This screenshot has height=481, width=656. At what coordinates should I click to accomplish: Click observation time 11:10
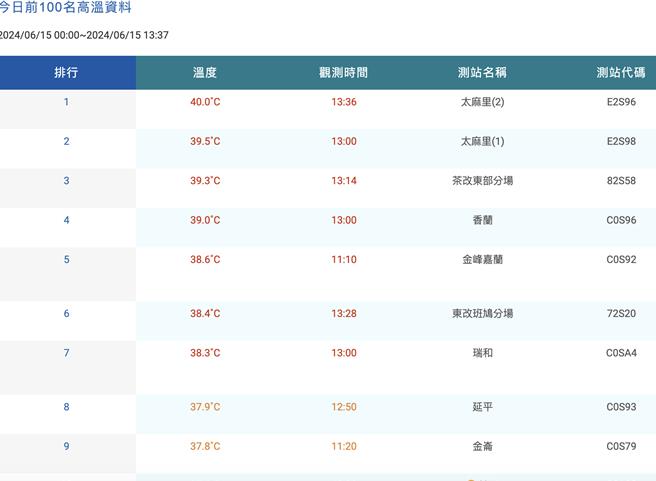[x=344, y=259]
